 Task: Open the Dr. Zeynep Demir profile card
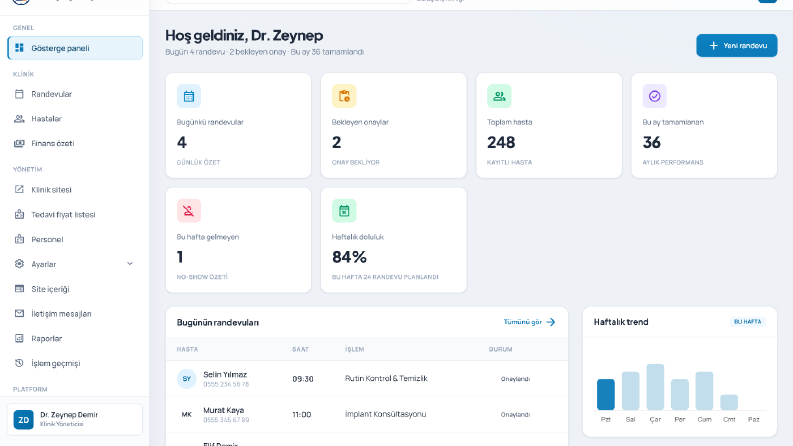tap(75, 419)
